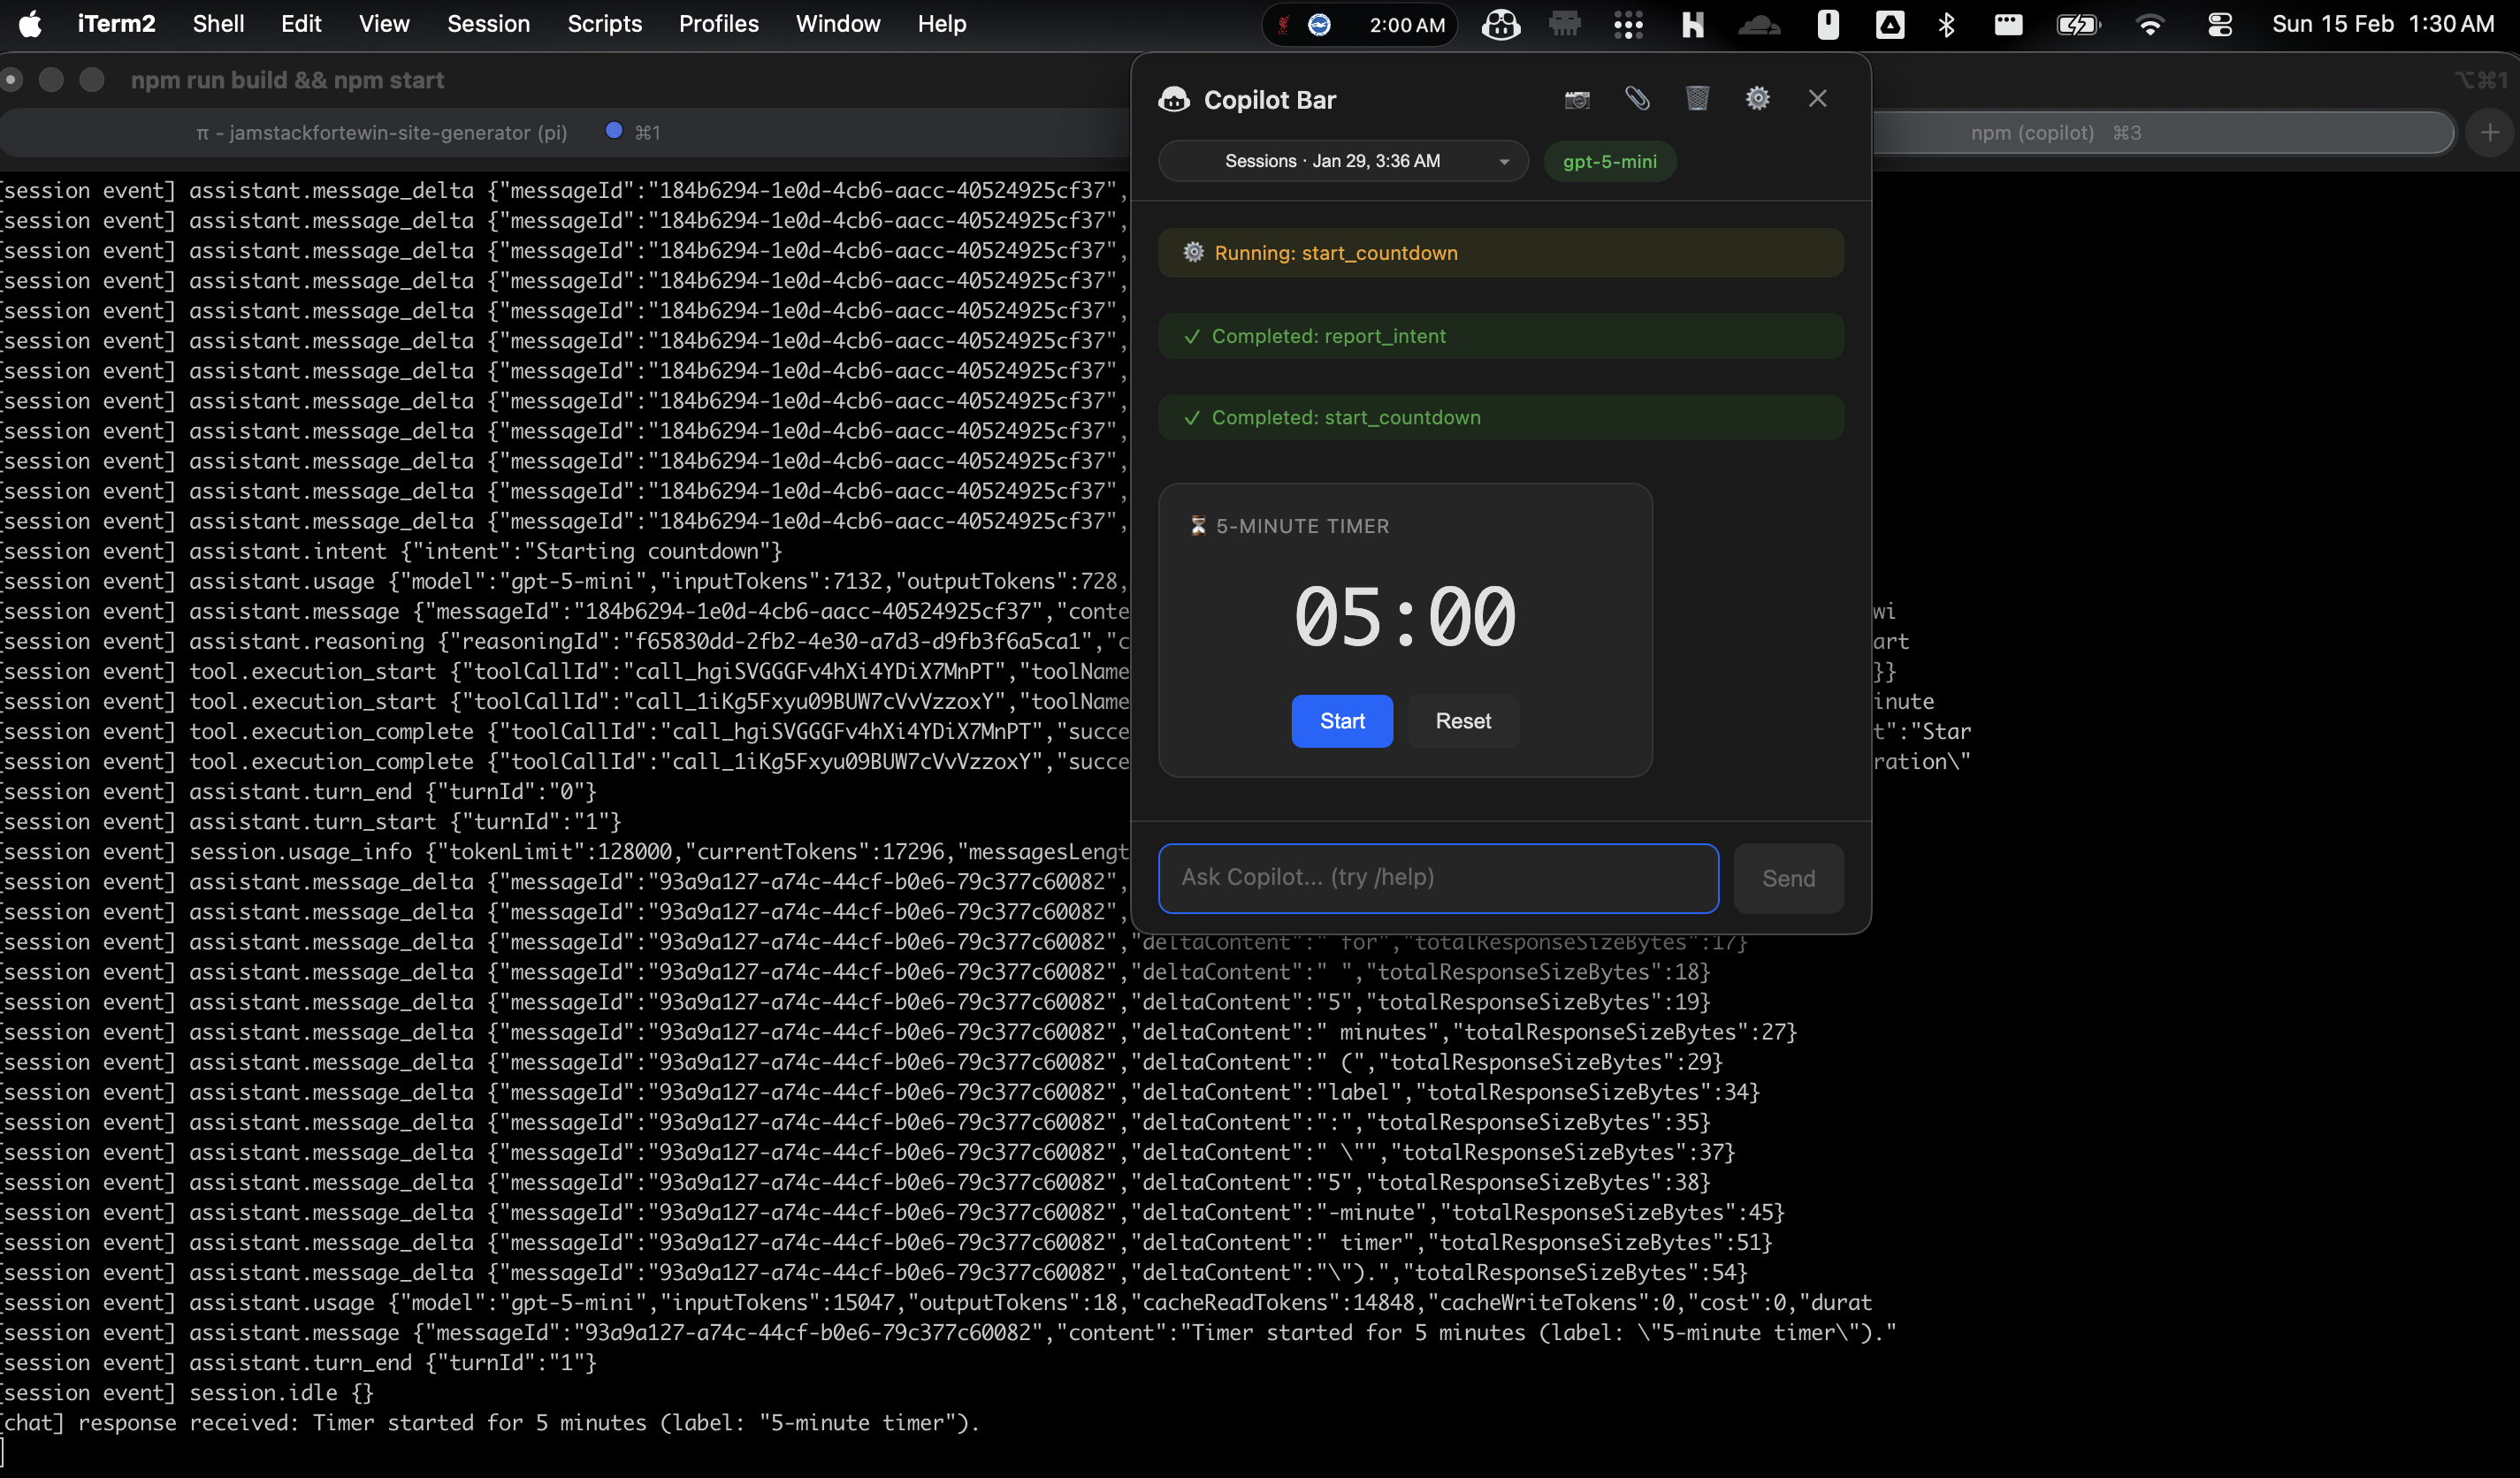Take a screenshot using the camera icon
Image resolution: width=2520 pixels, height=1478 pixels.
[1577, 98]
